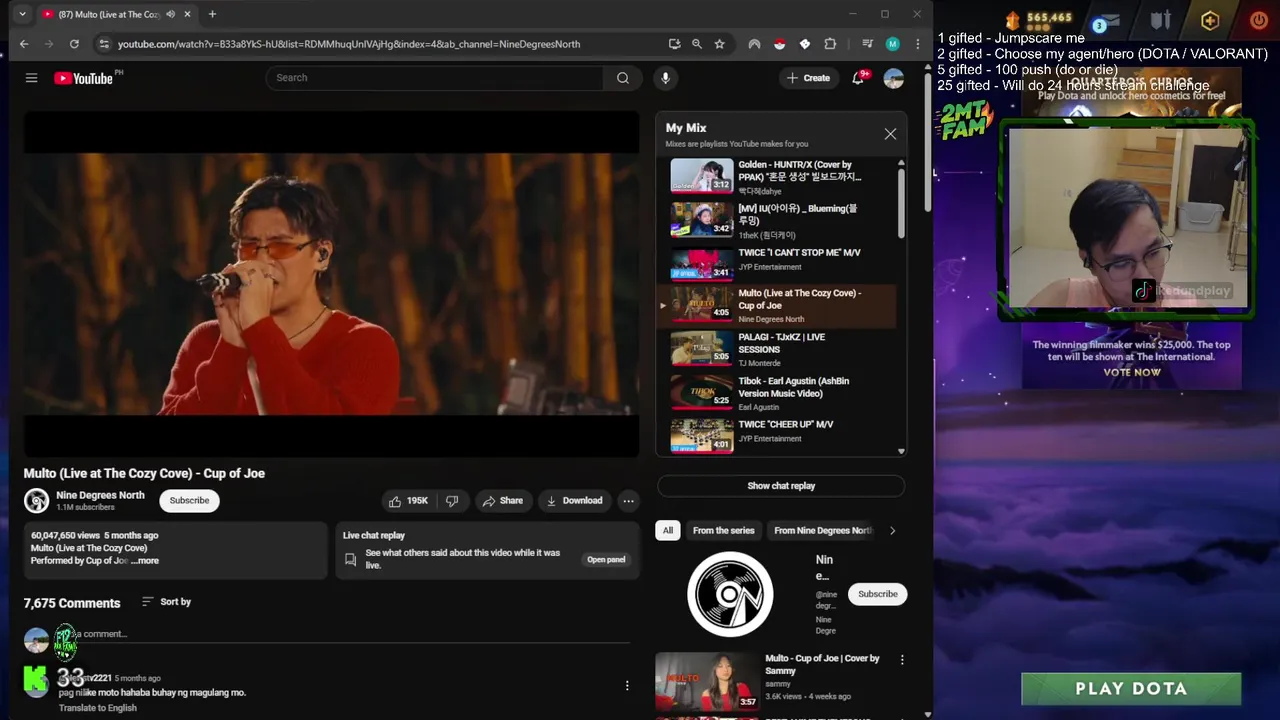
Task: Like the Multo video
Action: click(x=409, y=501)
